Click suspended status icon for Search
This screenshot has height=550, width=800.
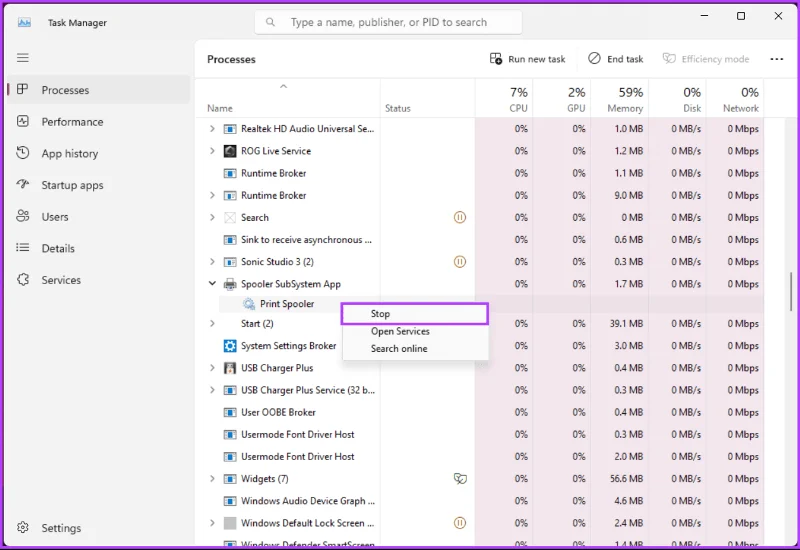(x=460, y=218)
